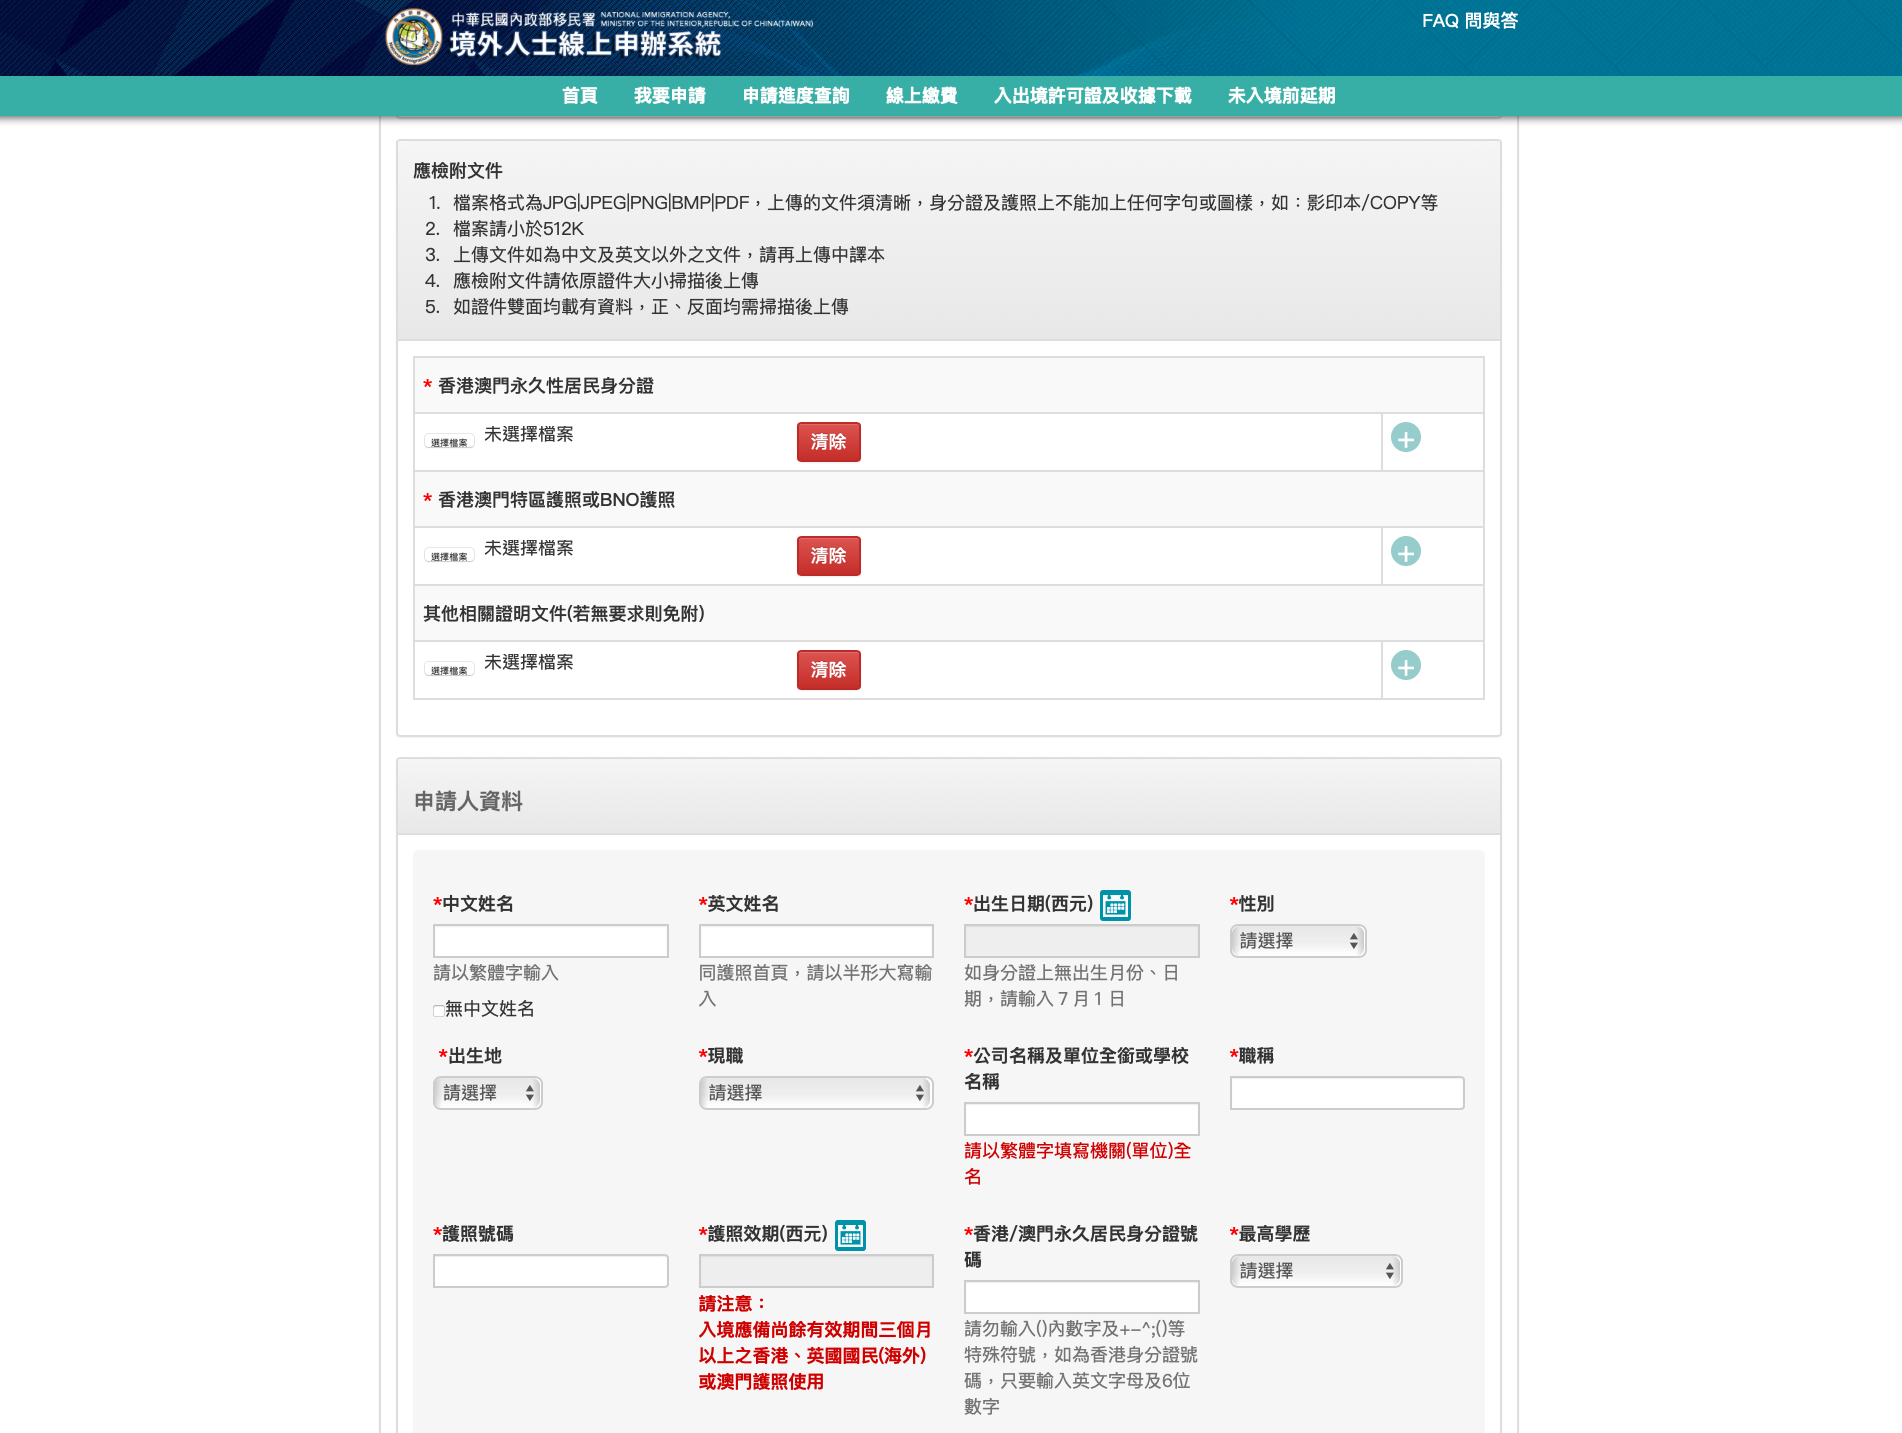Expand the 性別 dropdown
The width and height of the screenshot is (1902, 1433).
(1297, 941)
